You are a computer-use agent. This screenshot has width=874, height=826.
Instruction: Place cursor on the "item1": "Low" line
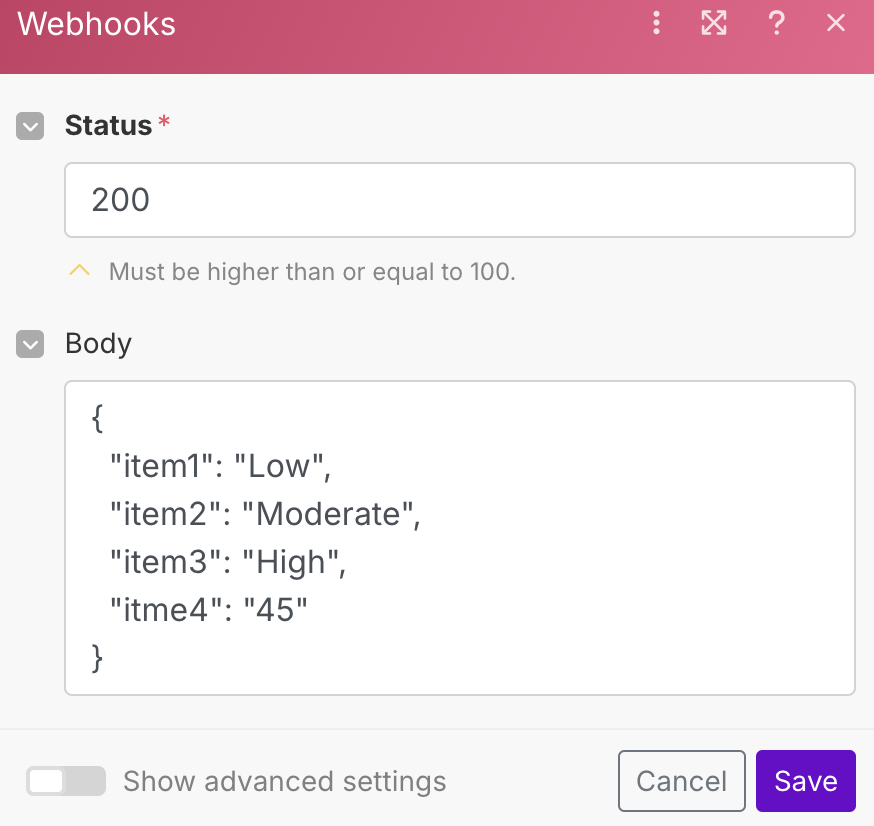tap(220, 466)
